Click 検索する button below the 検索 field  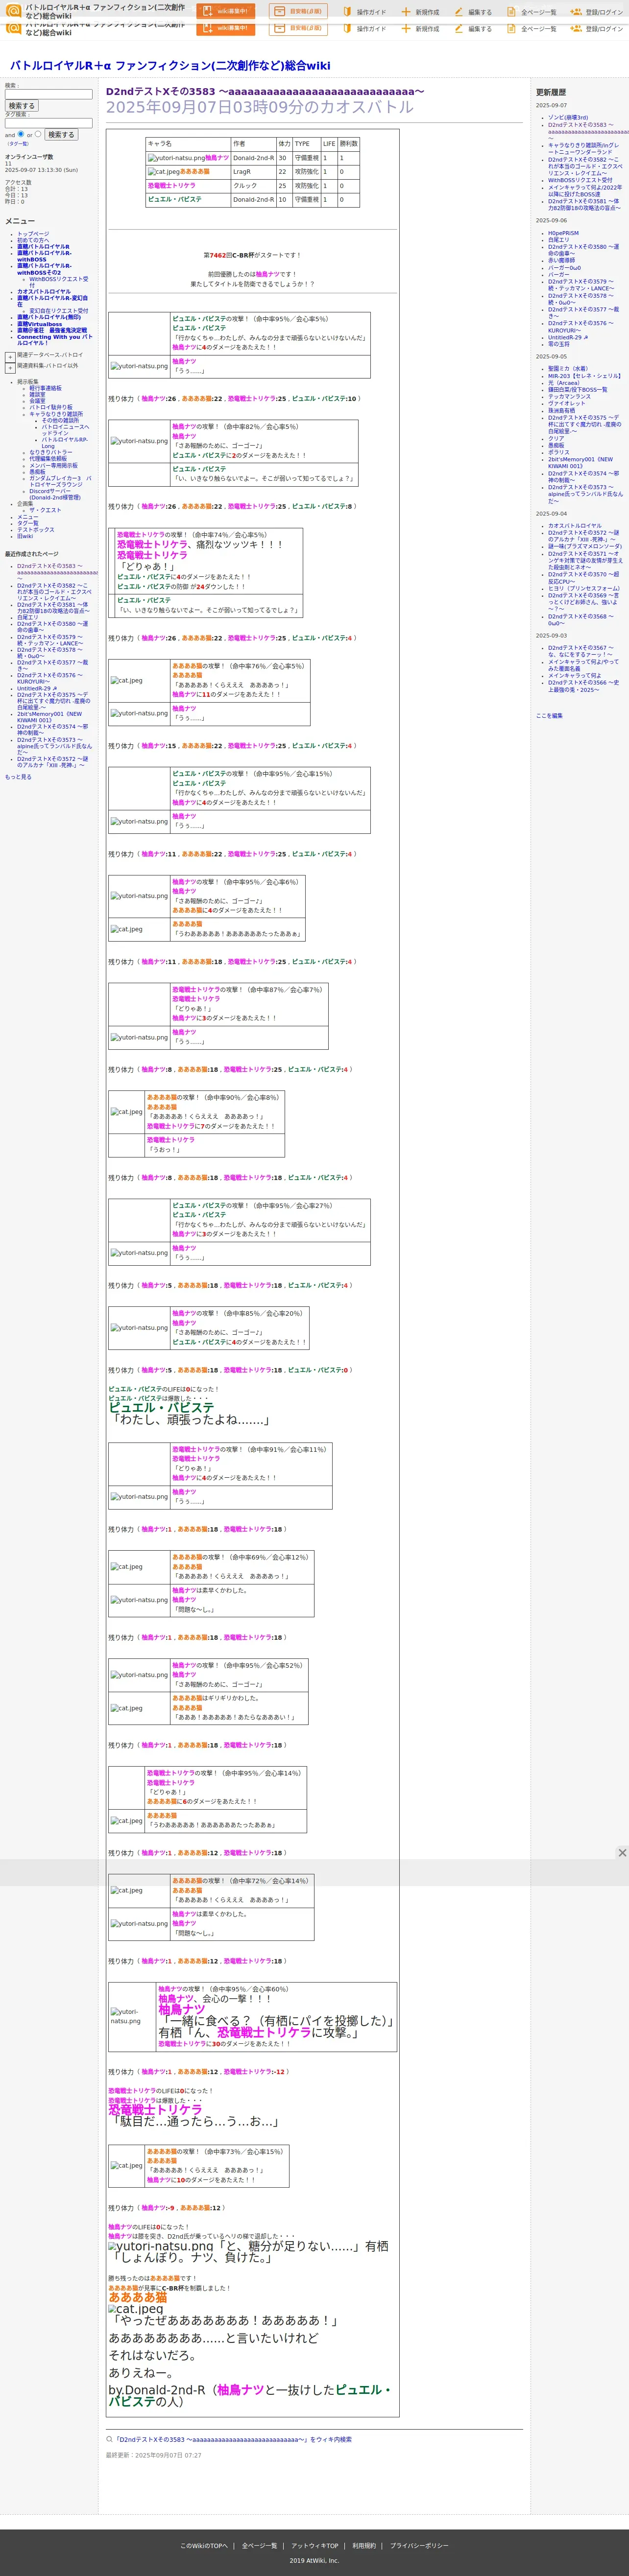click(21, 105)
